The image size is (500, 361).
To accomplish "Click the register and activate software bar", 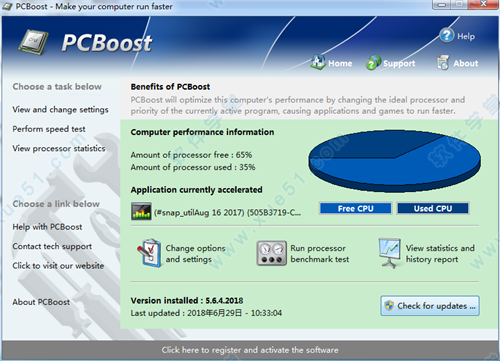I will click(250, 350).
